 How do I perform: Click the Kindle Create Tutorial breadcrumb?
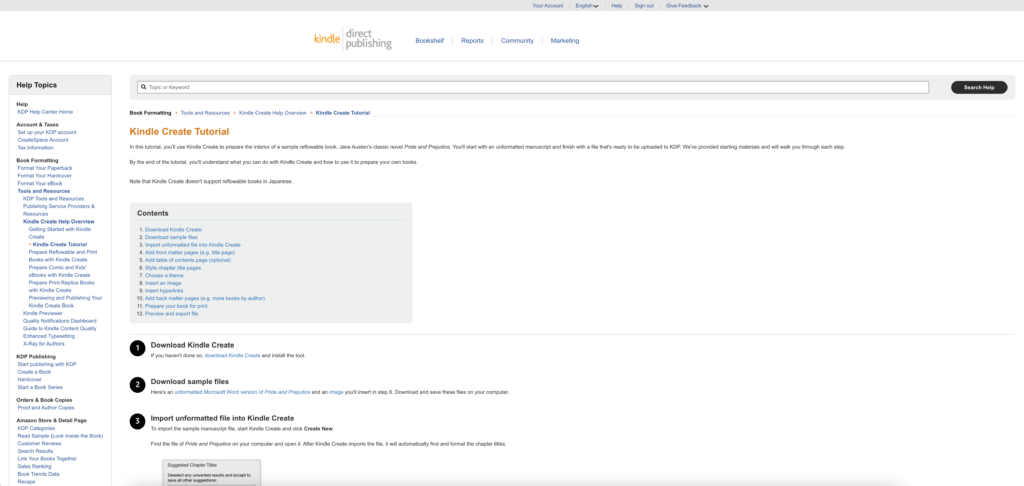[343, 113]
